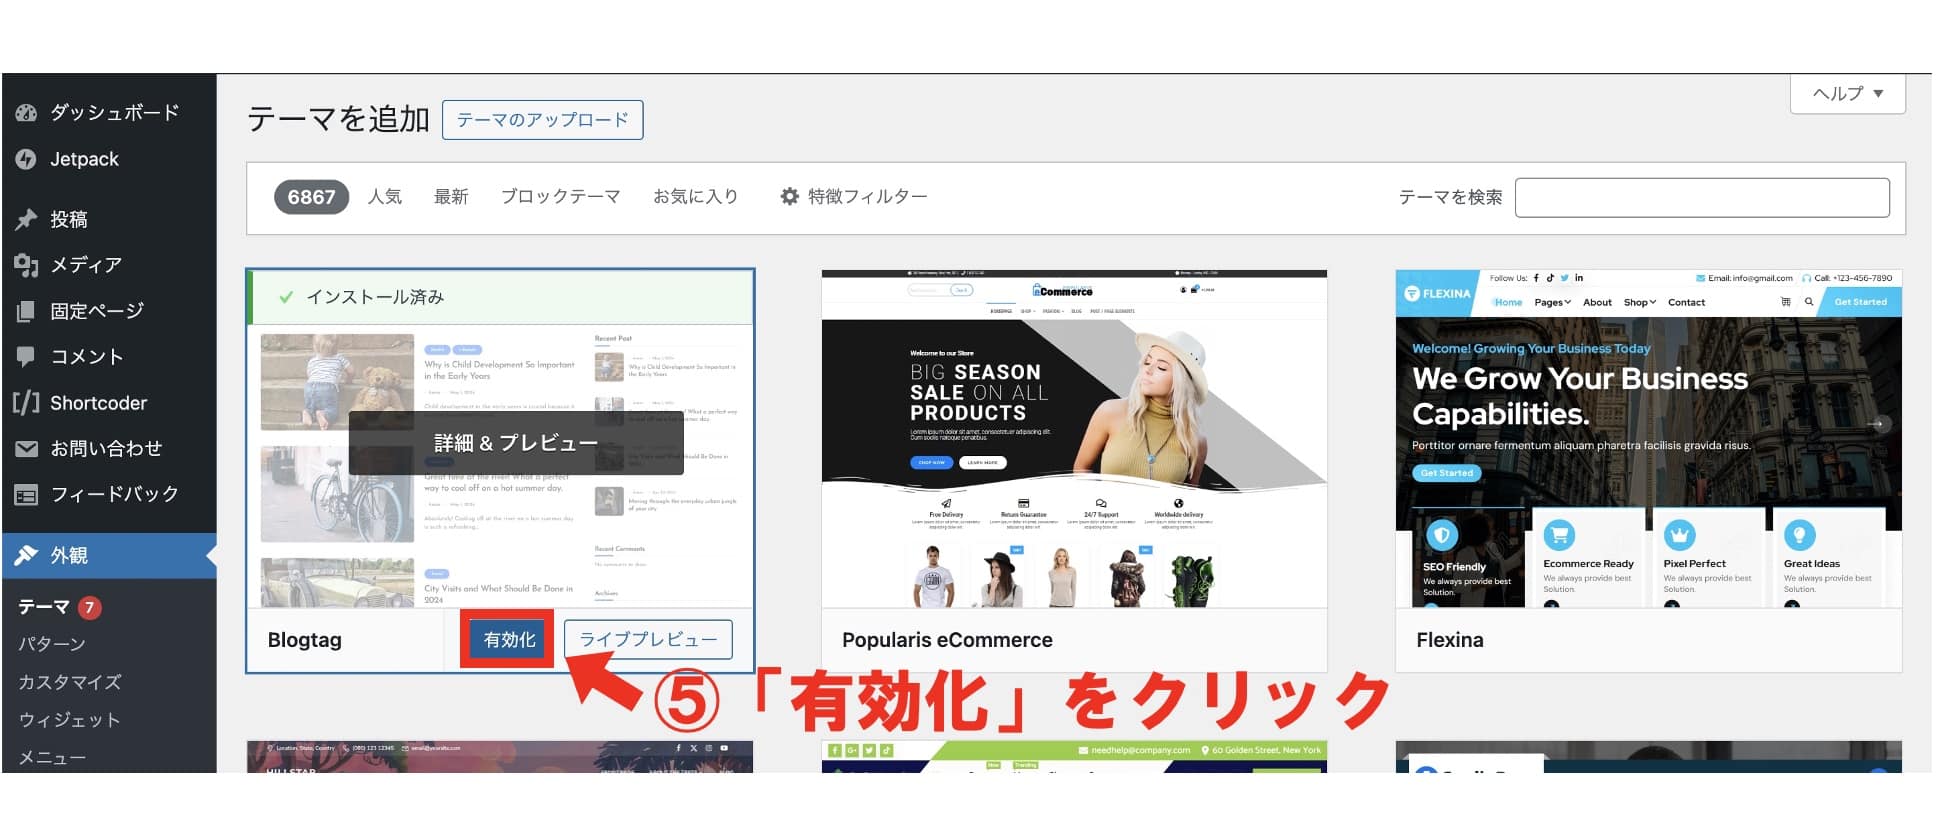Screen dimensions: 1940x832
Task: Open the カスタマイズ submenu item
Action: (x=70, y=682)
